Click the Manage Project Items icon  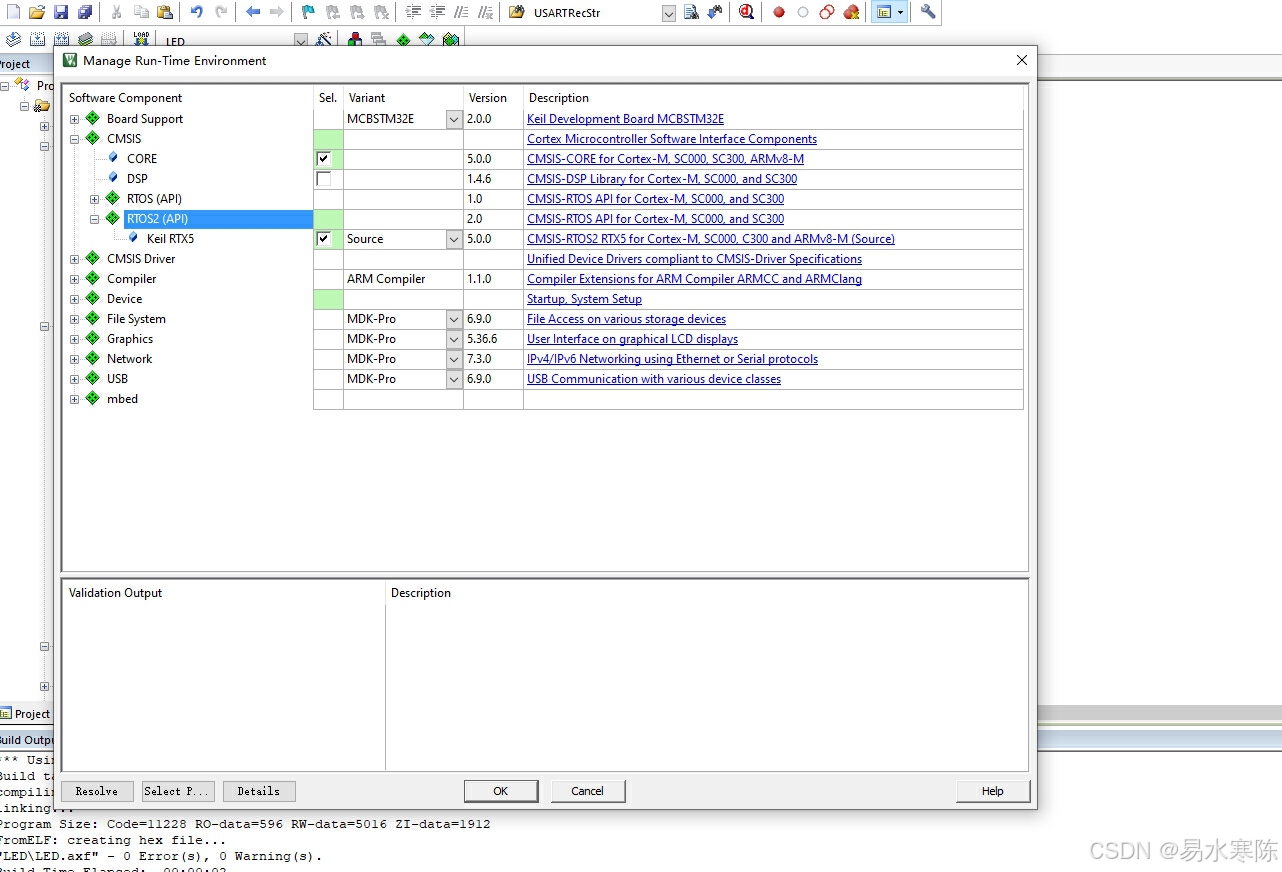pos(355,40)
